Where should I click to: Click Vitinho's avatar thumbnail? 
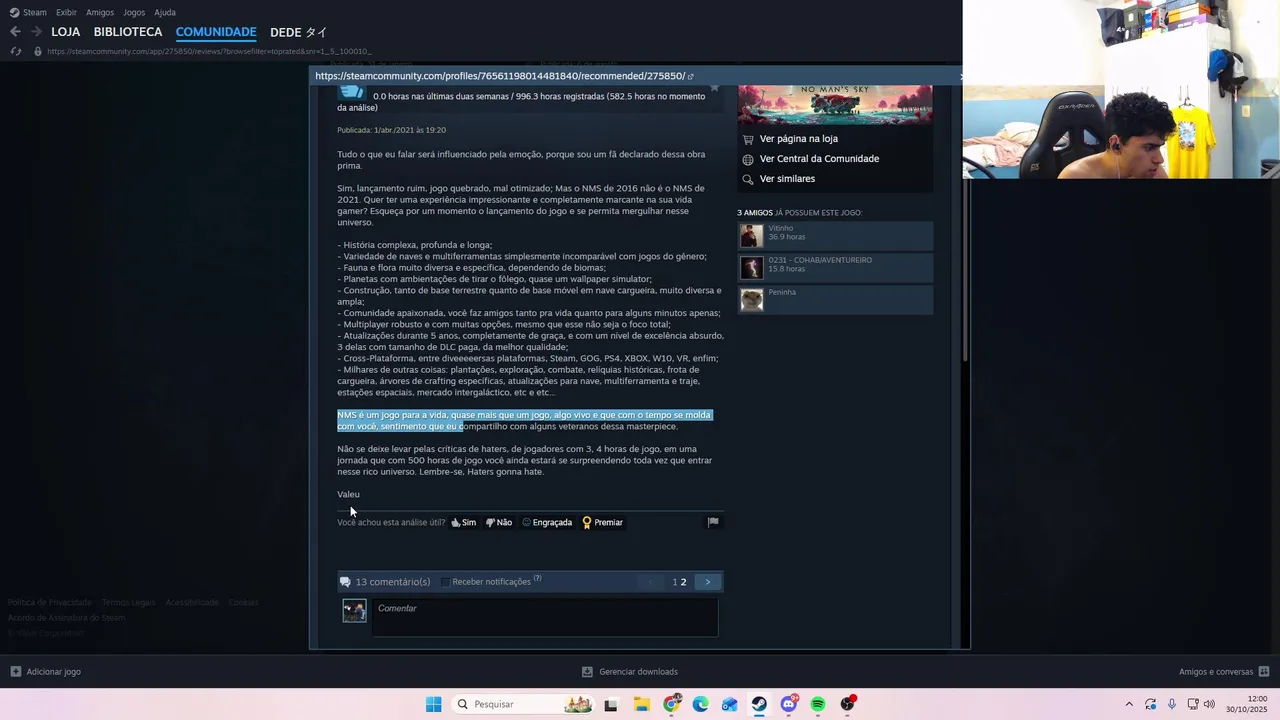(751, 236)
